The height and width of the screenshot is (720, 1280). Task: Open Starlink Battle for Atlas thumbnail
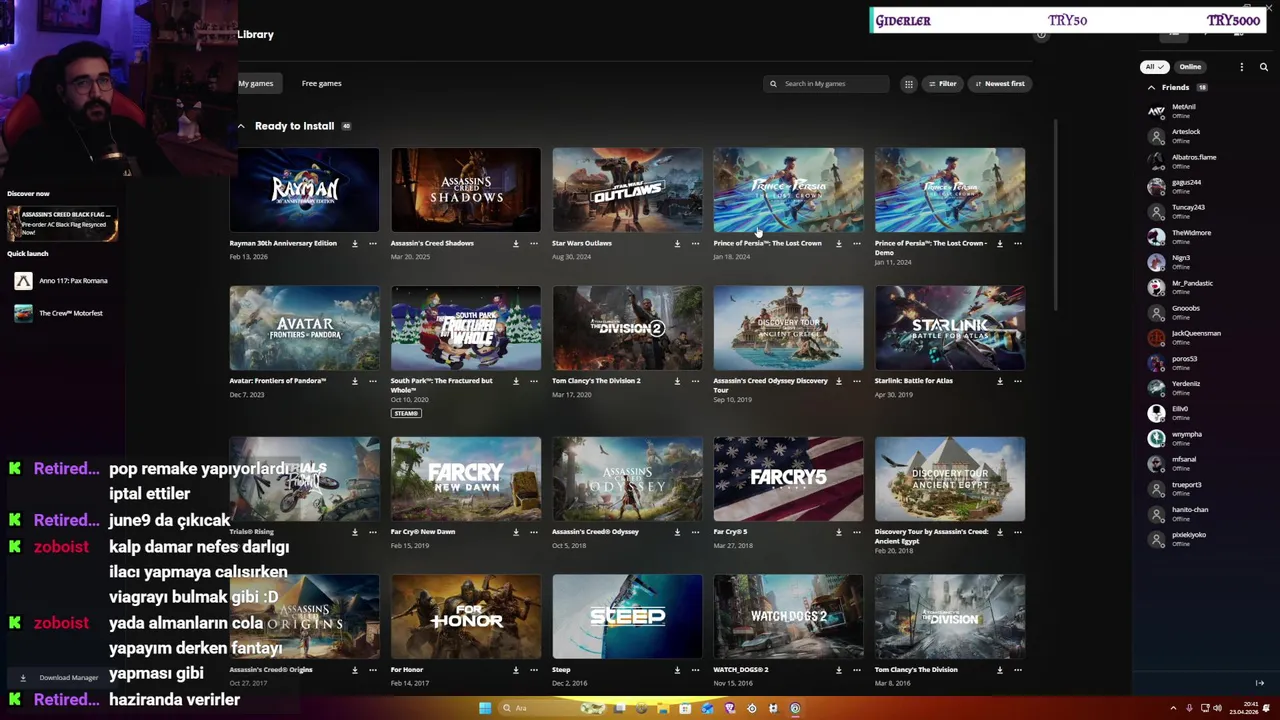pos(950,328)
